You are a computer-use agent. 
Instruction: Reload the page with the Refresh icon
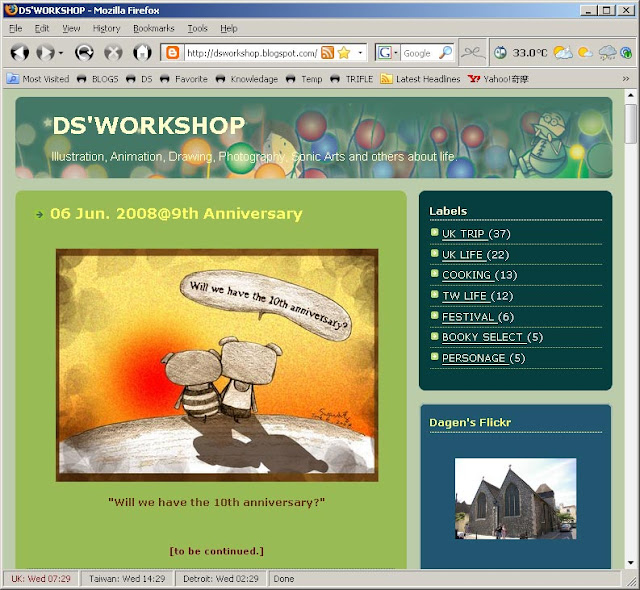(x=84, y=53)
